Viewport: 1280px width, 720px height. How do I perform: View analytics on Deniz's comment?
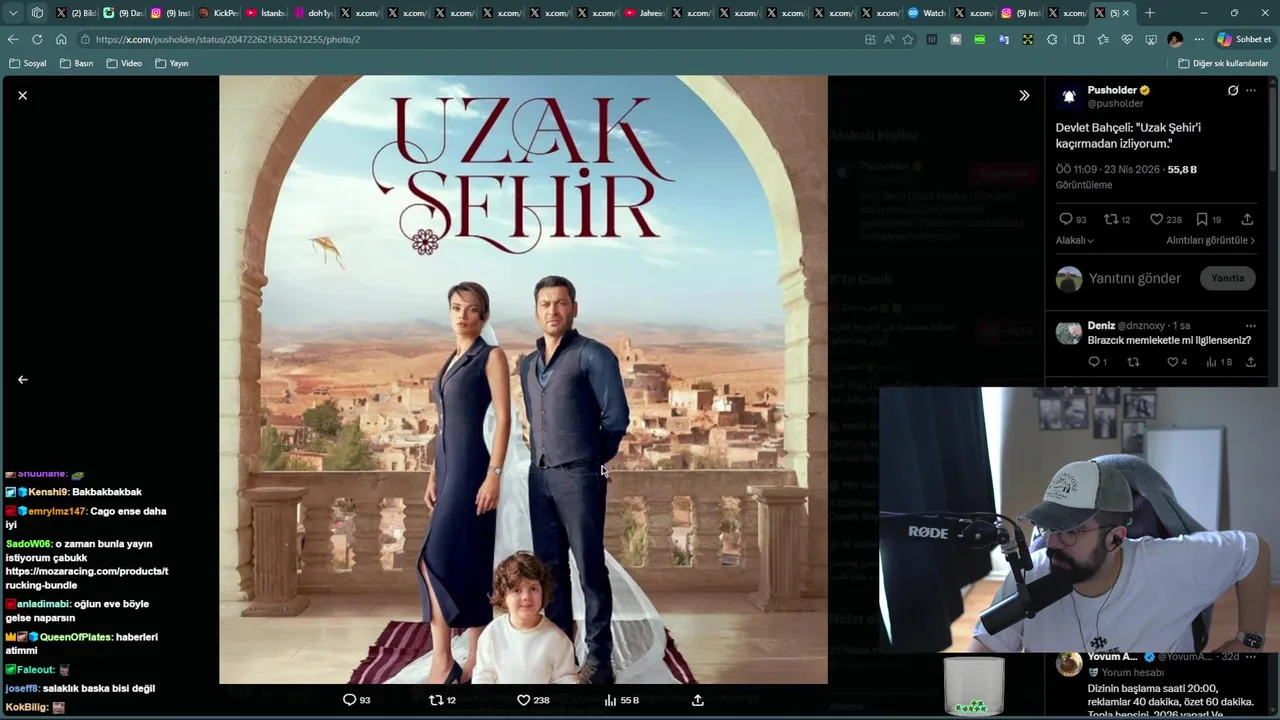coord(1221,362)
